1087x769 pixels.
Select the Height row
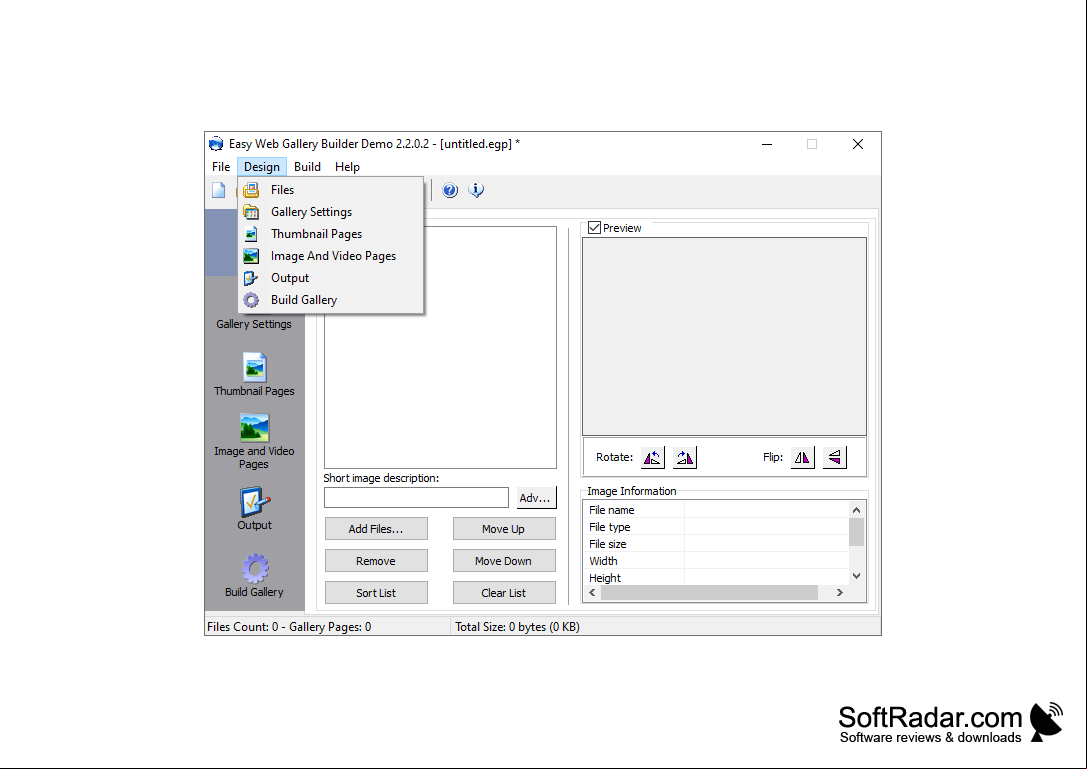(x=716, y=578)
